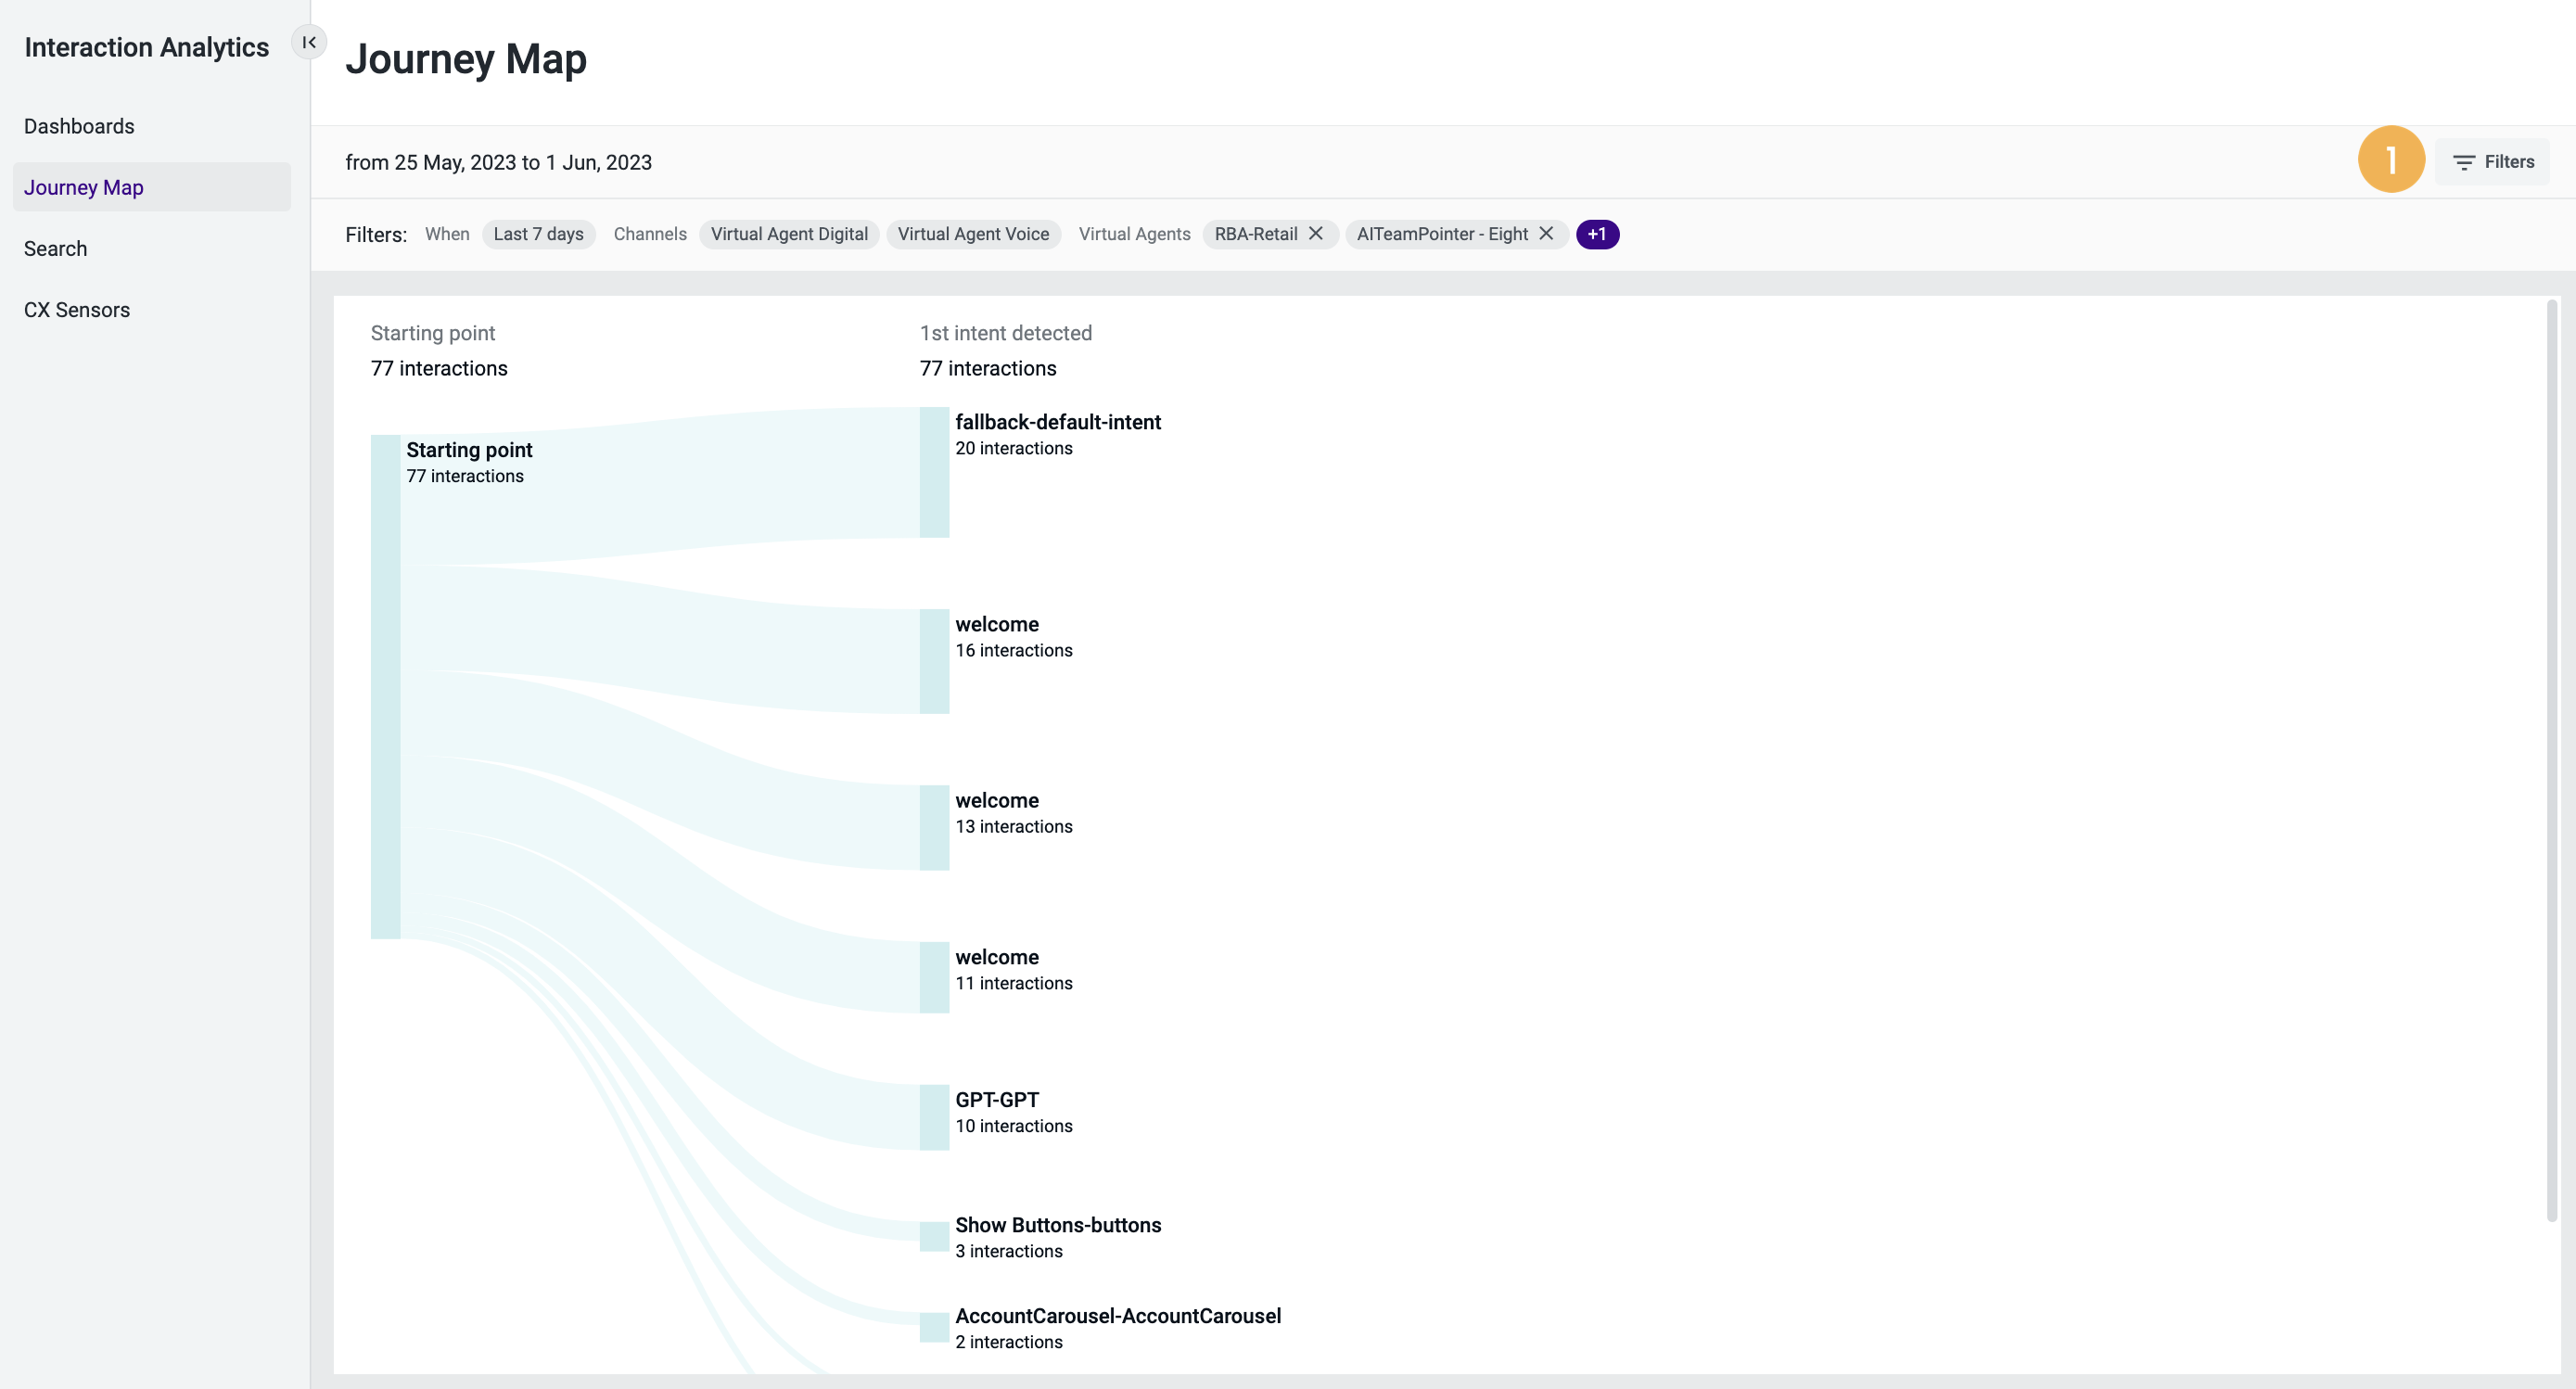Toggle the Virtual Agent Digital channel
Viewport: 2576px width, 1389px height.
click(x=789, y=234)
